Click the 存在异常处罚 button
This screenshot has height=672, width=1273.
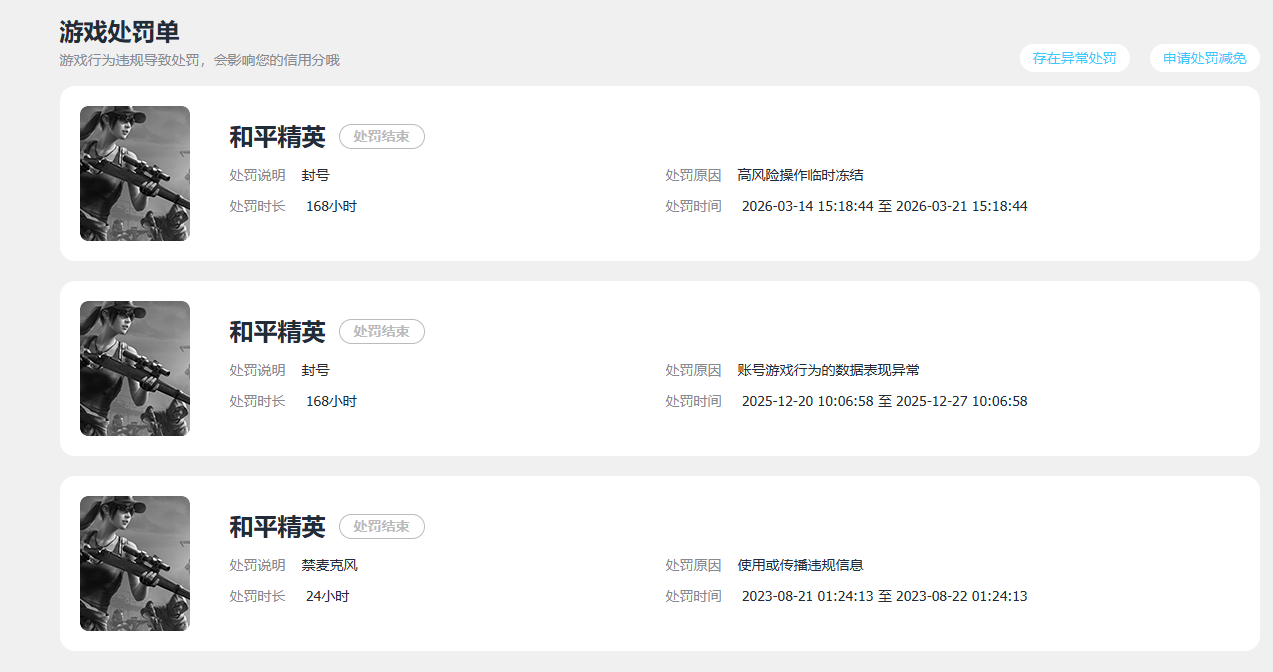(x=1074, y=58)
